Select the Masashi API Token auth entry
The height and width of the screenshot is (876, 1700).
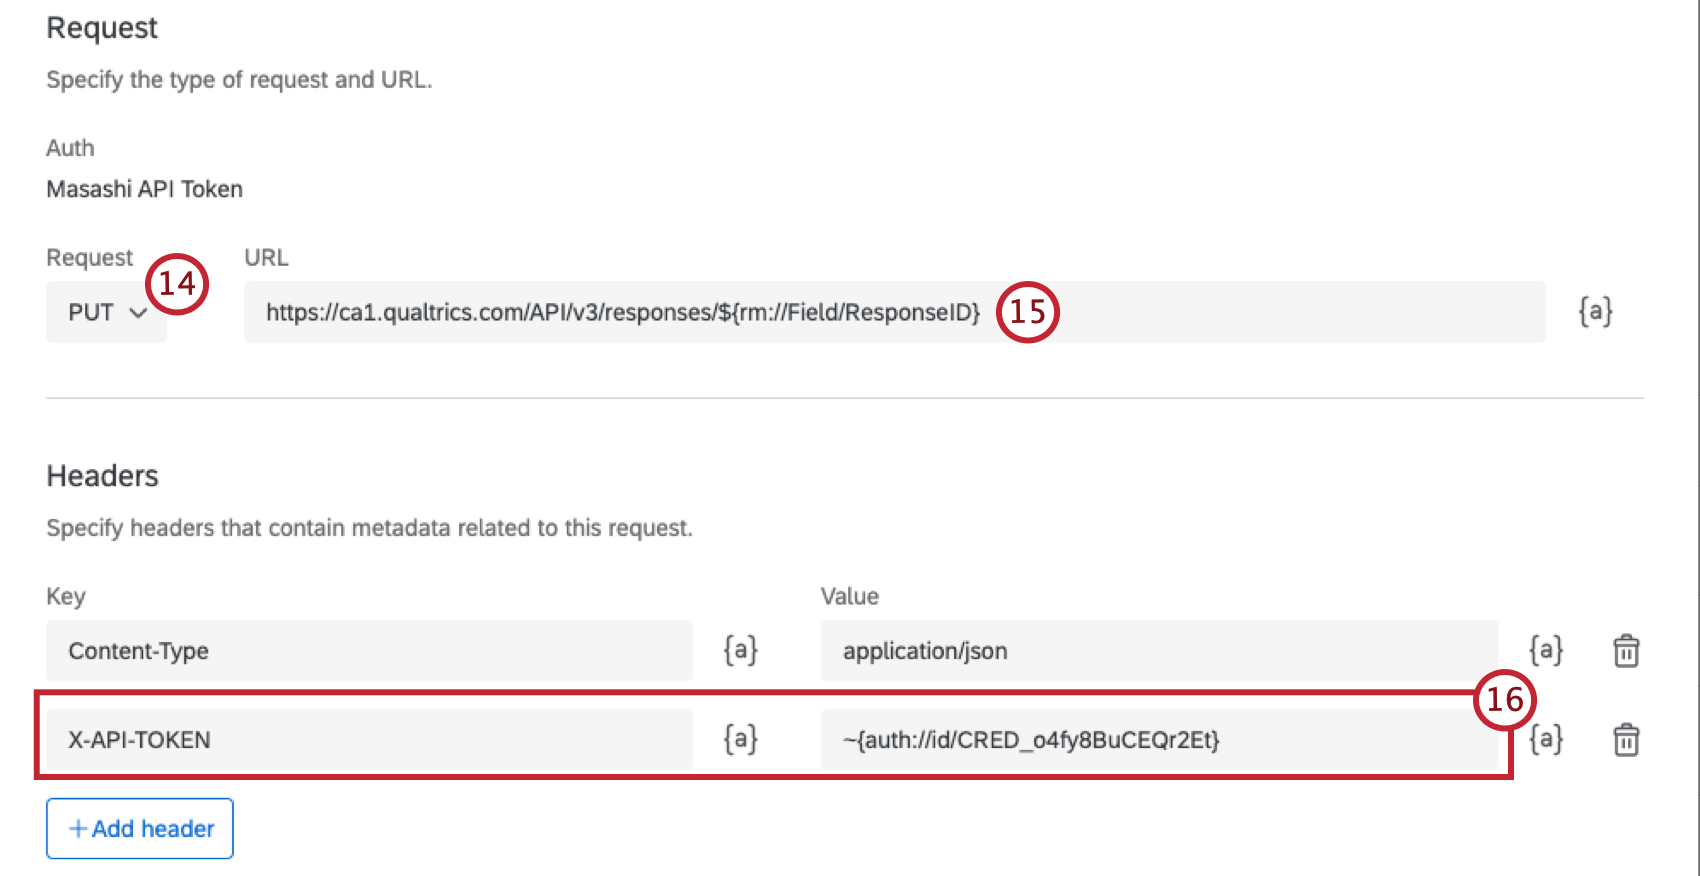(x=144, y=189)
